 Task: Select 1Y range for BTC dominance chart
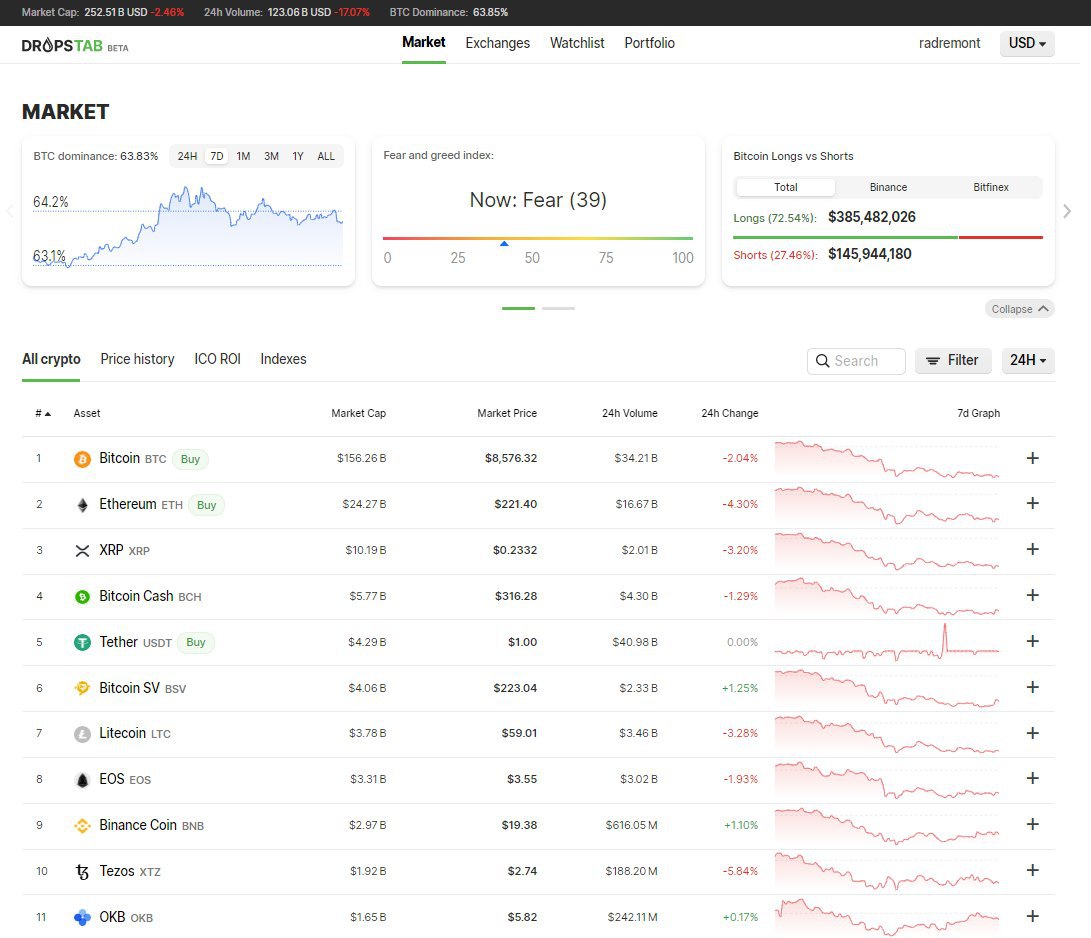[x=298, y=156]
